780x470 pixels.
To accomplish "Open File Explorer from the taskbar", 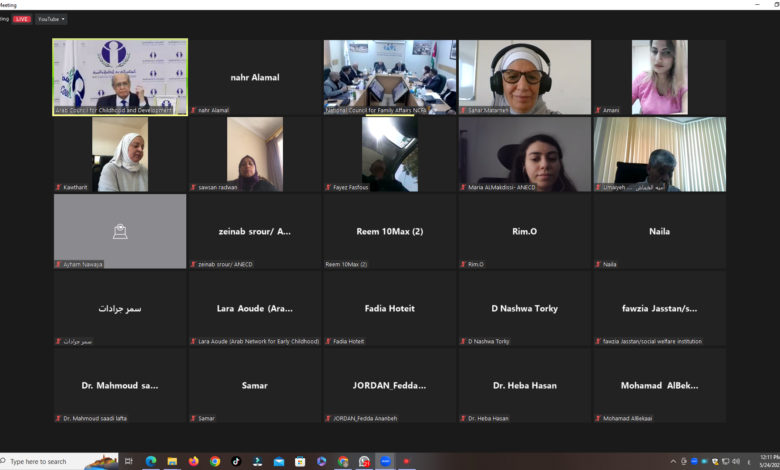I will click(x=172, y=461).
